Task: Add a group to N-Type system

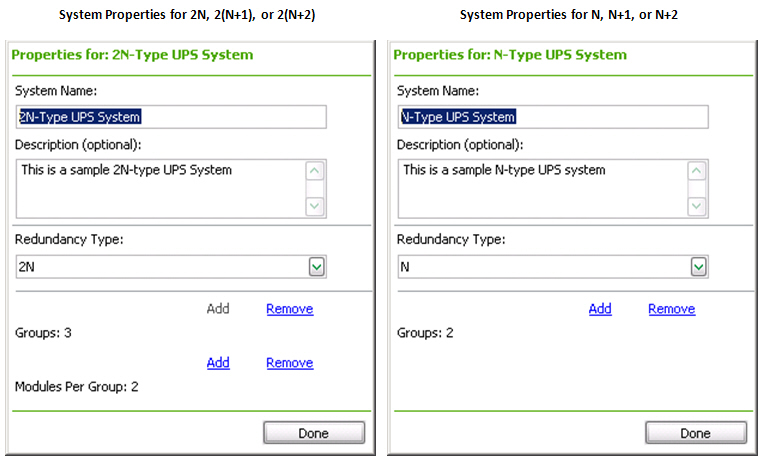Action: (600, 309)
